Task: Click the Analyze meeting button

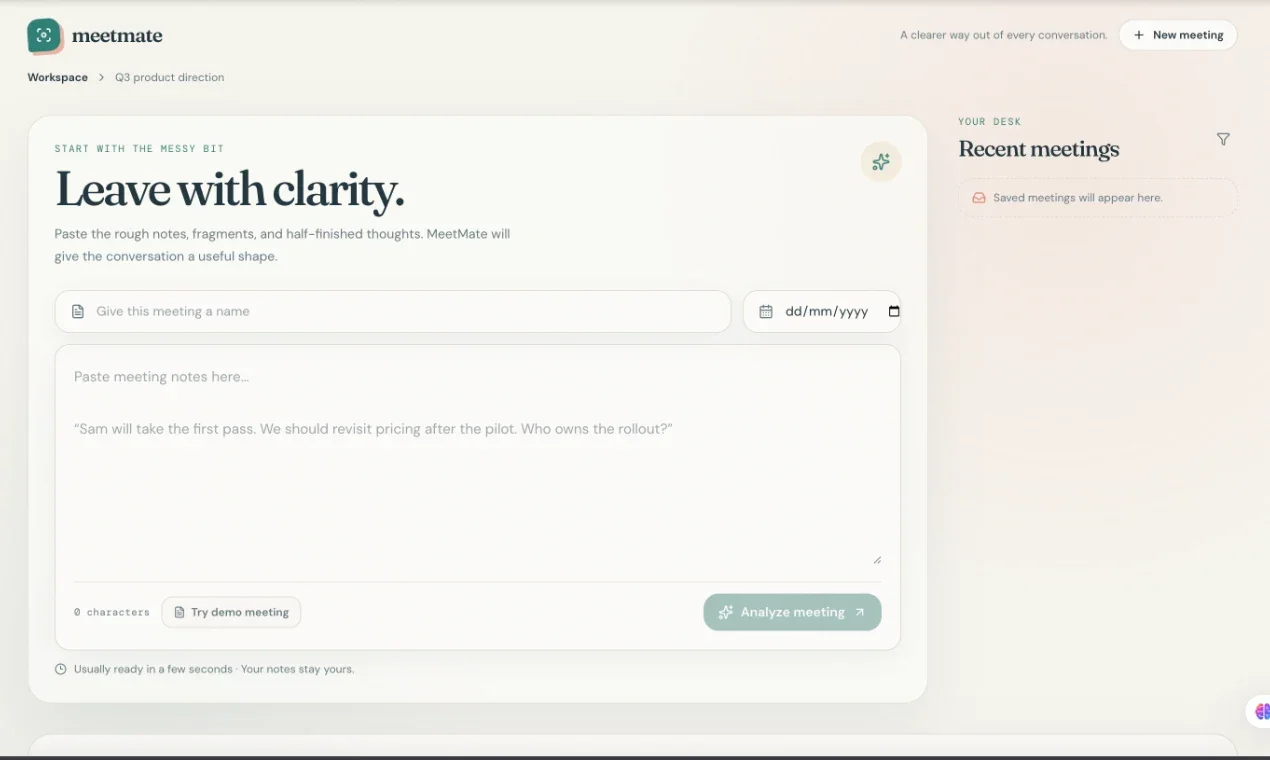Action: click(x=792, y=612)
